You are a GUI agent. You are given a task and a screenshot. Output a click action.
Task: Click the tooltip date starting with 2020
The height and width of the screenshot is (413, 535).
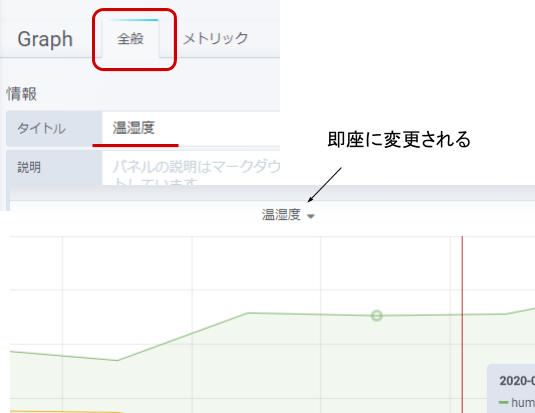click(517, 381)
